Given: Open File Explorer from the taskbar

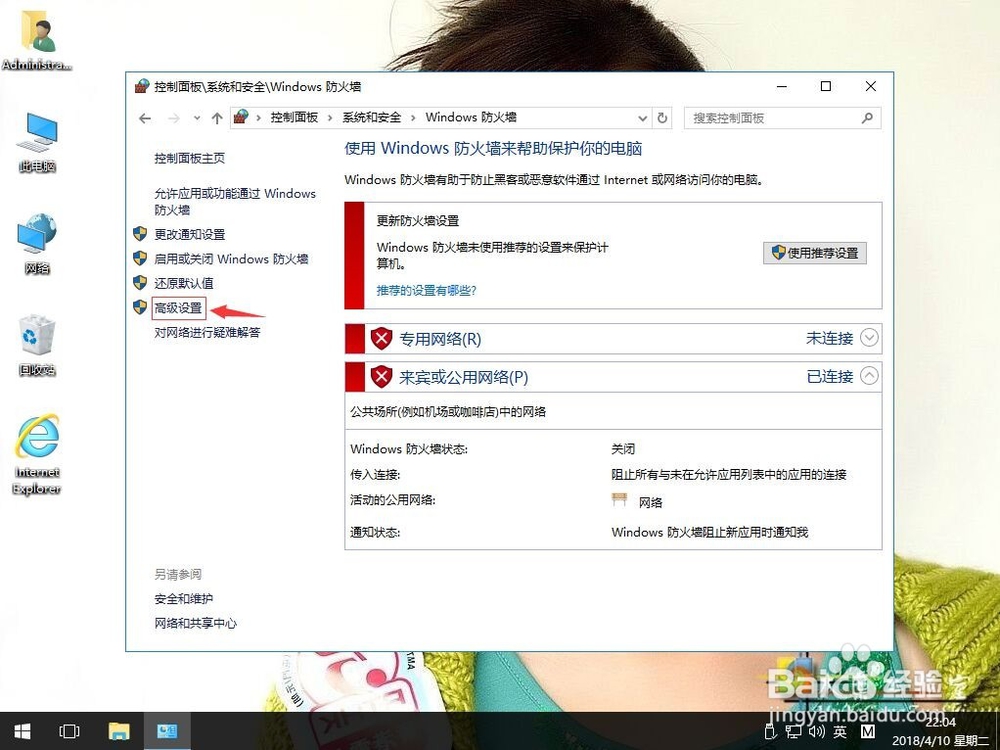Looking at the screenshot, I should (119, 731).
